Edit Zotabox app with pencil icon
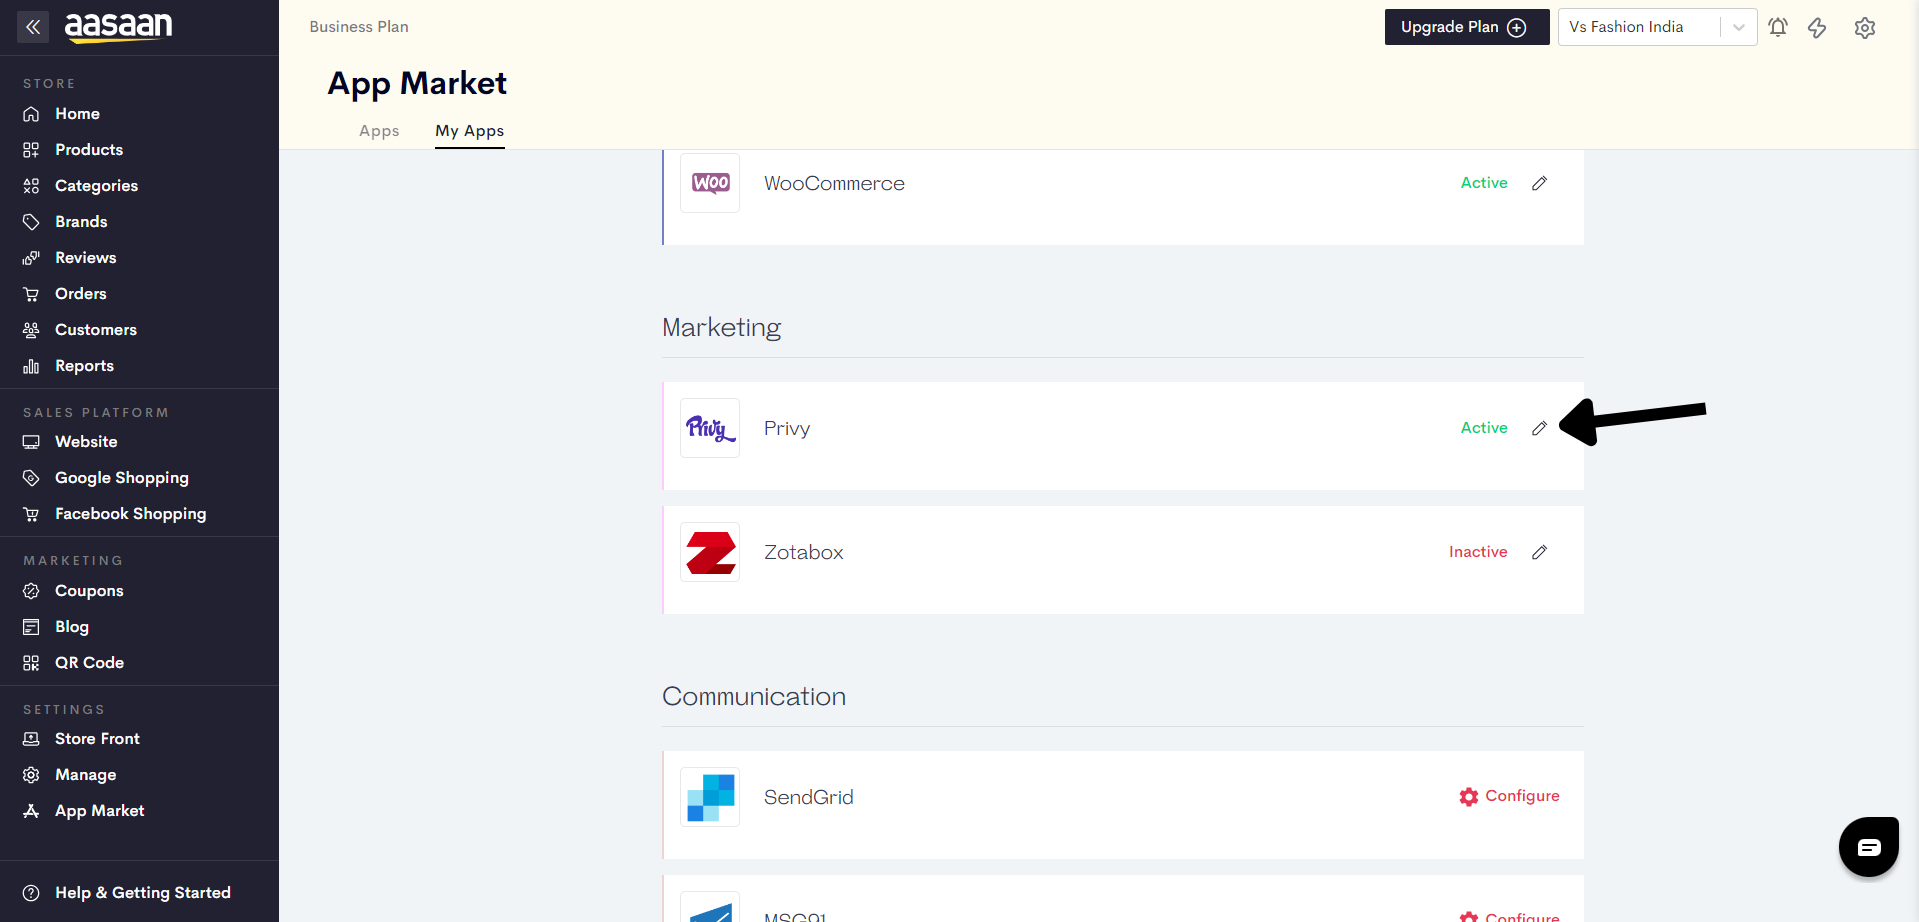Image resolution: width=1919 pixels, height=922 pixels. tap(1539, 552)
